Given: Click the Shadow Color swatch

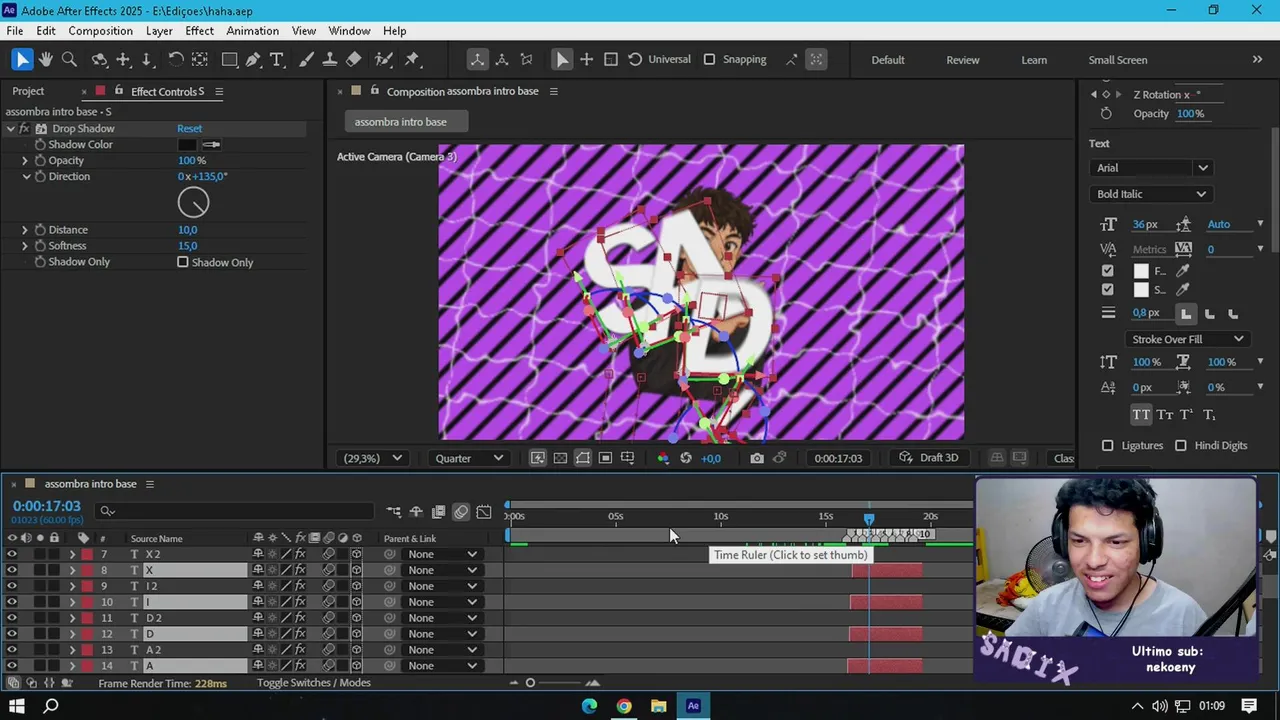Looking at the screenshot, I should pyautogui.click(x=187, y=144).
